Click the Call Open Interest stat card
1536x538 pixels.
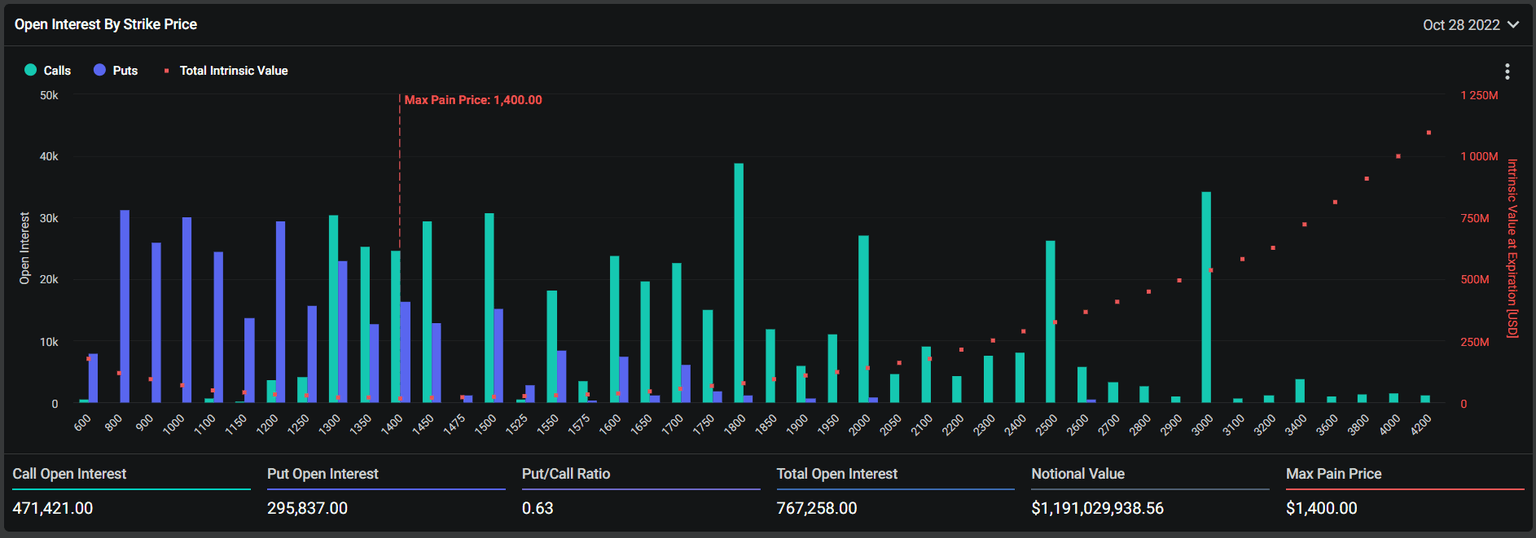point(130,491)
